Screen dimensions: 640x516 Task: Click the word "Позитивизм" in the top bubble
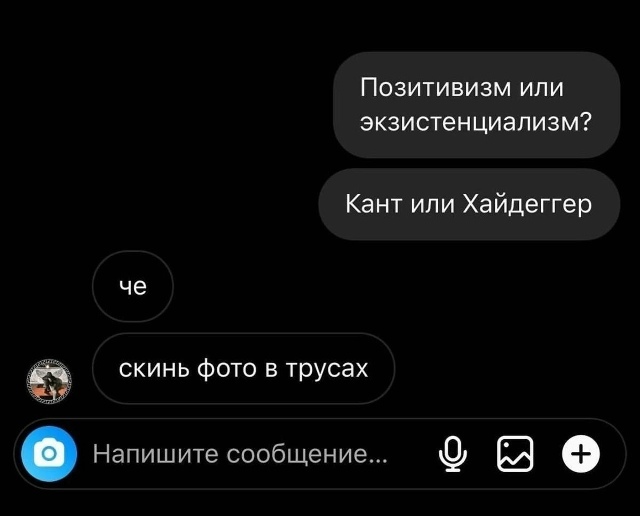tap(436, 87)
